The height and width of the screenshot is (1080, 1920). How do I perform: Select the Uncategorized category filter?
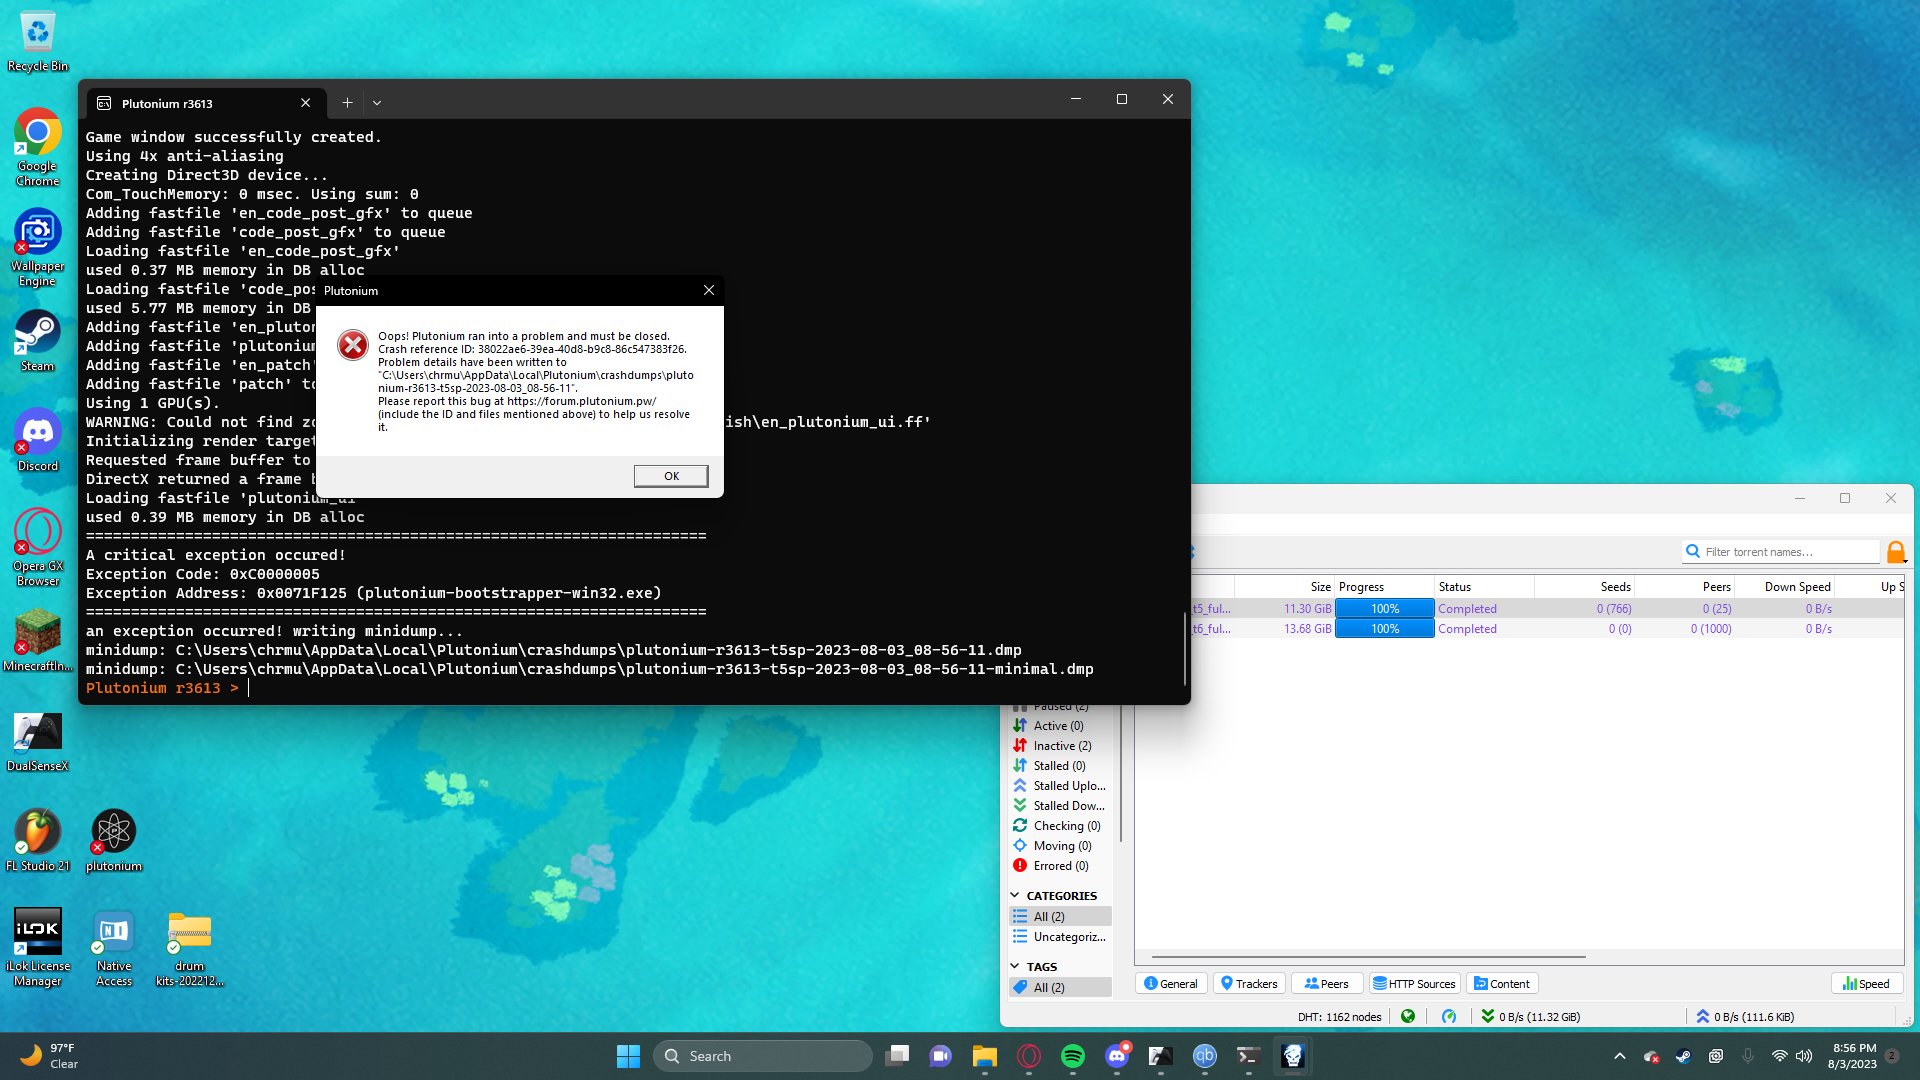(x=1060, y=937)
